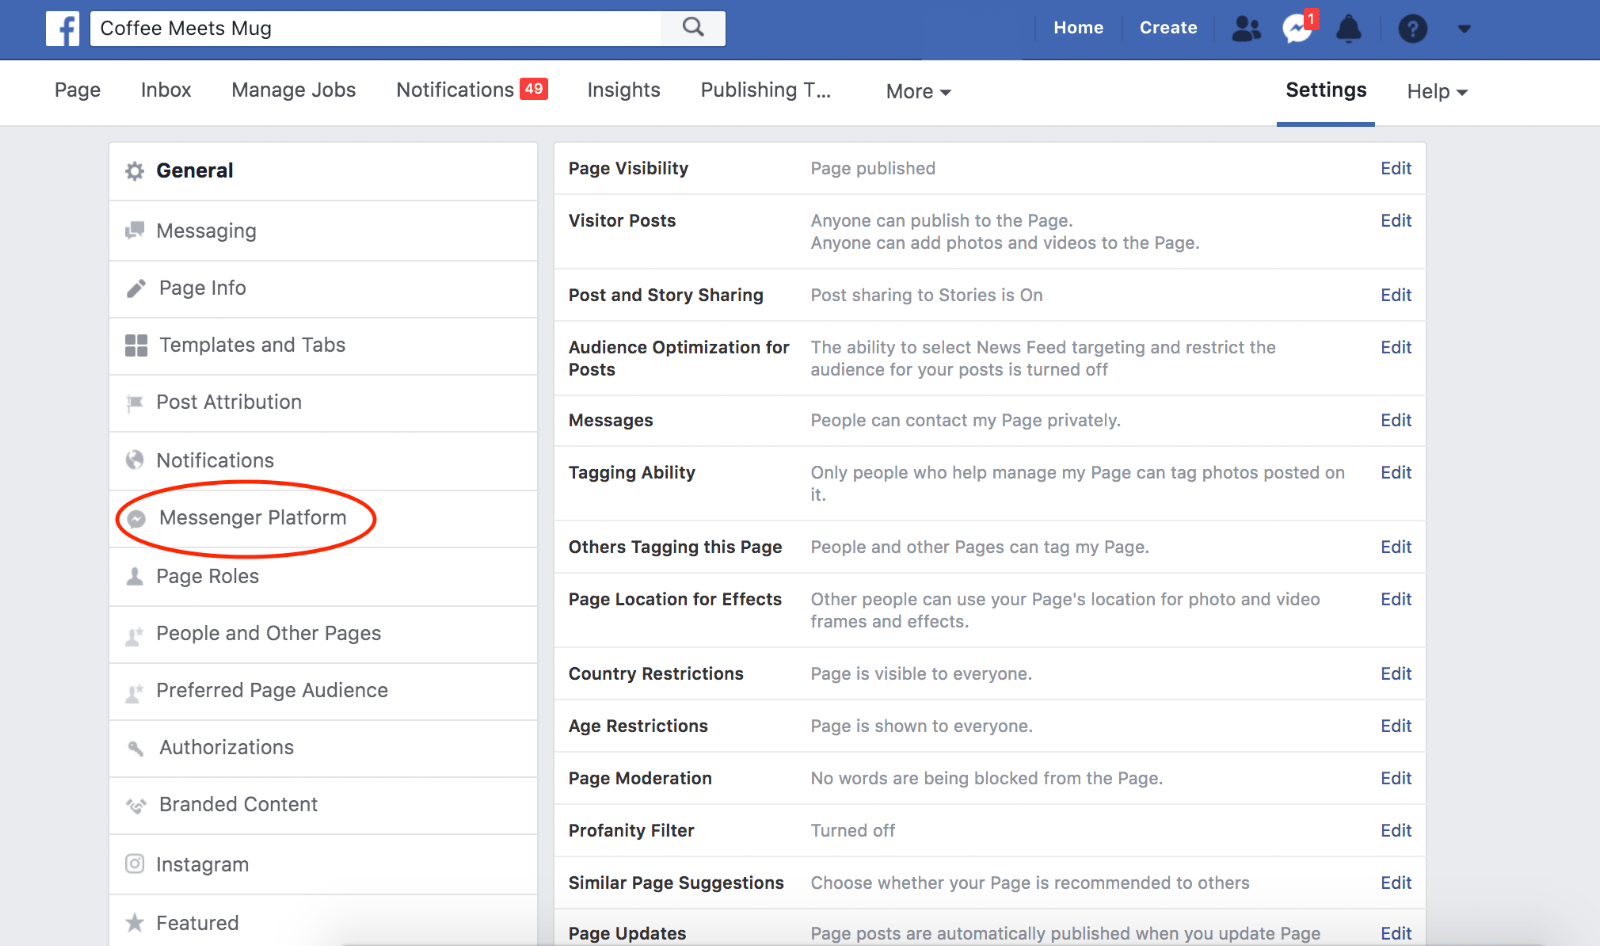Click the Post Attribution flag icon
Screen dimensions: 1600x946
(x=134, y=403)
